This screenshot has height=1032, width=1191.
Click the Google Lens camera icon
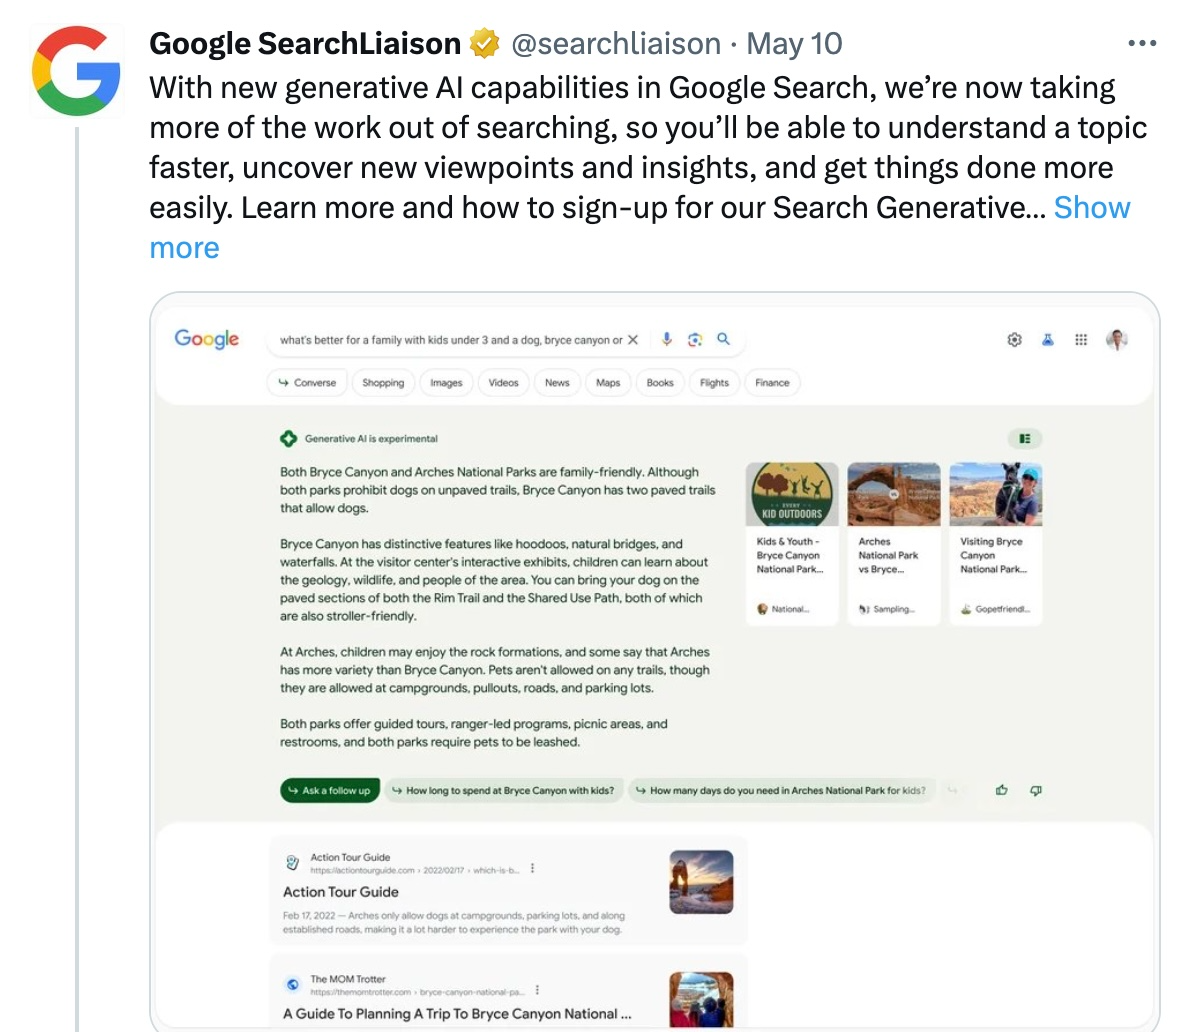click(x=695, y=340)
